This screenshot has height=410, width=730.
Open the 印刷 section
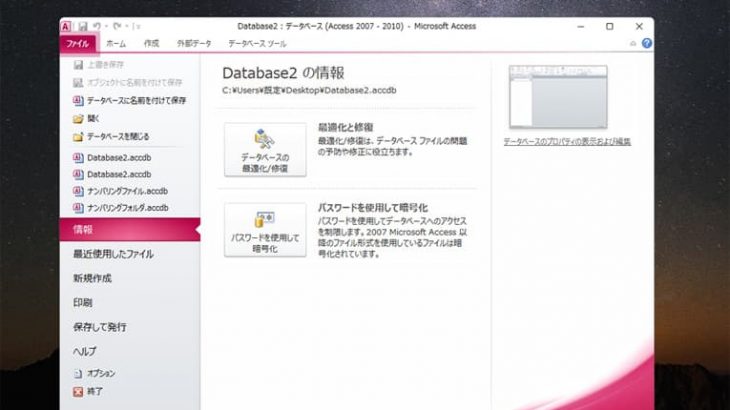[x=82, y=302]
